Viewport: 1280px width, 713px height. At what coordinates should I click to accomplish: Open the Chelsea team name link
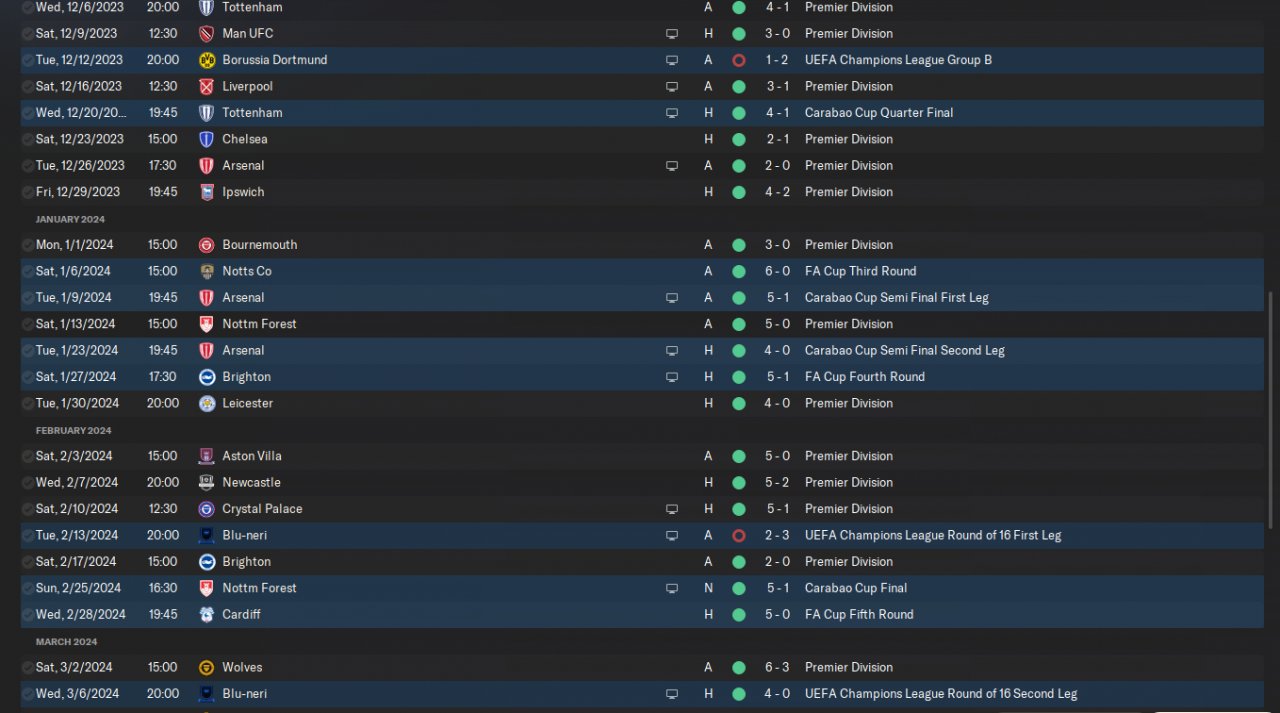point(244,139)
